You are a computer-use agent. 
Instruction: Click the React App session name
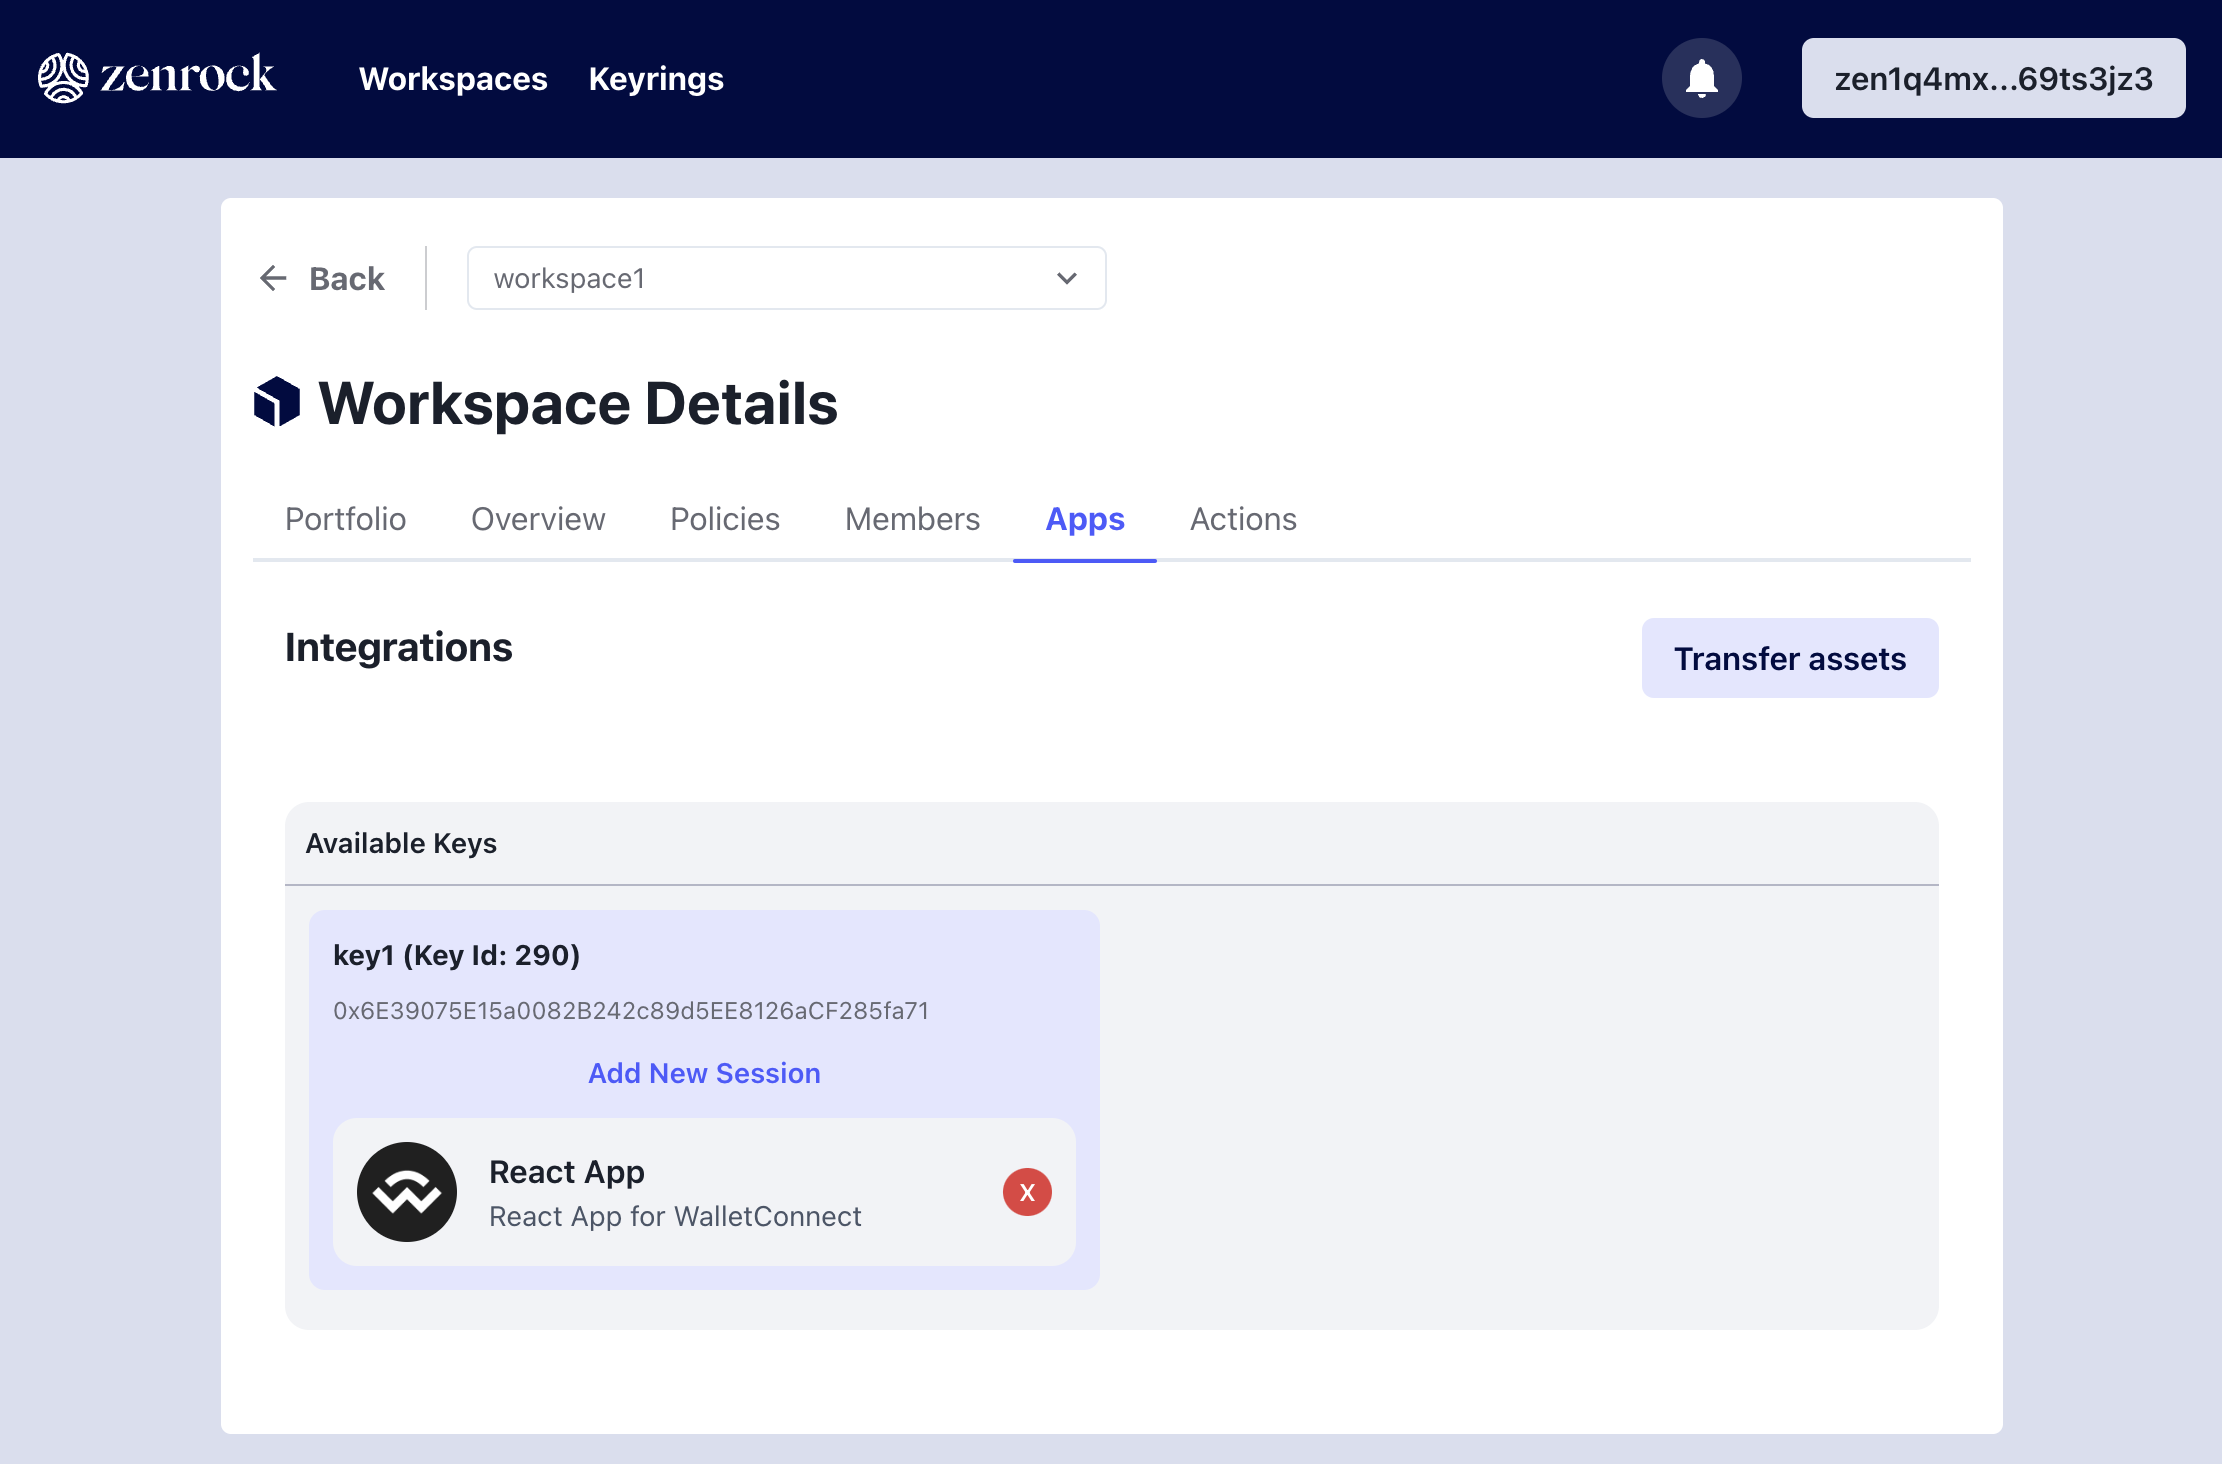click(567, 1172)
